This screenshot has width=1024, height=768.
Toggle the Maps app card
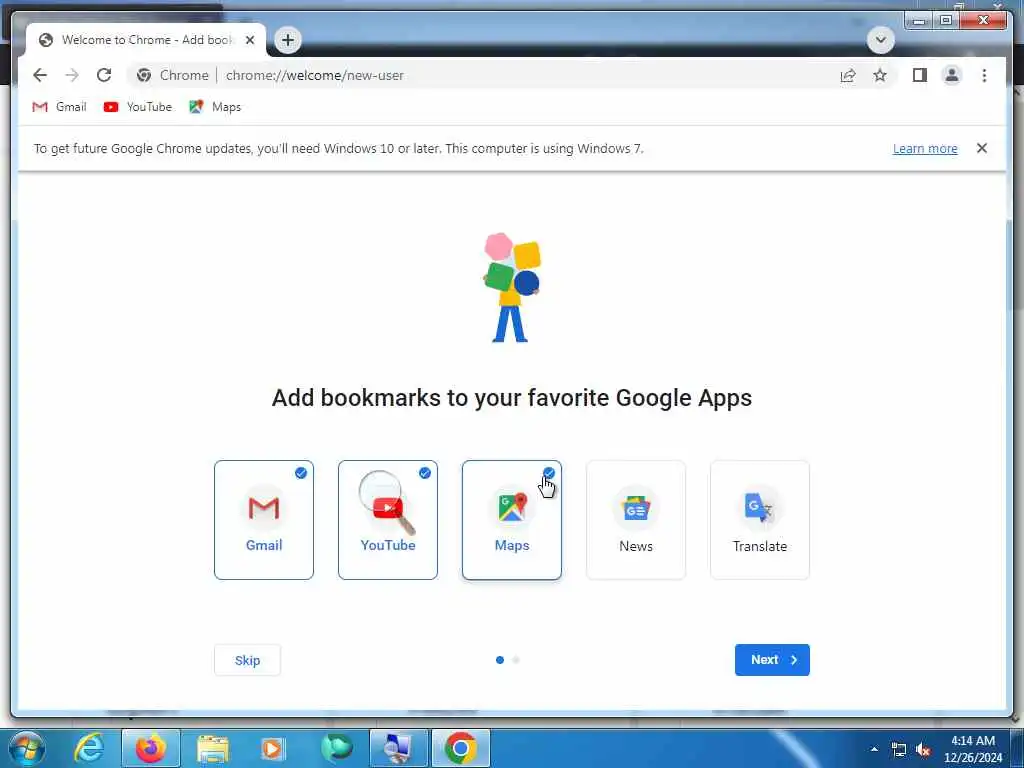(512, 520)
